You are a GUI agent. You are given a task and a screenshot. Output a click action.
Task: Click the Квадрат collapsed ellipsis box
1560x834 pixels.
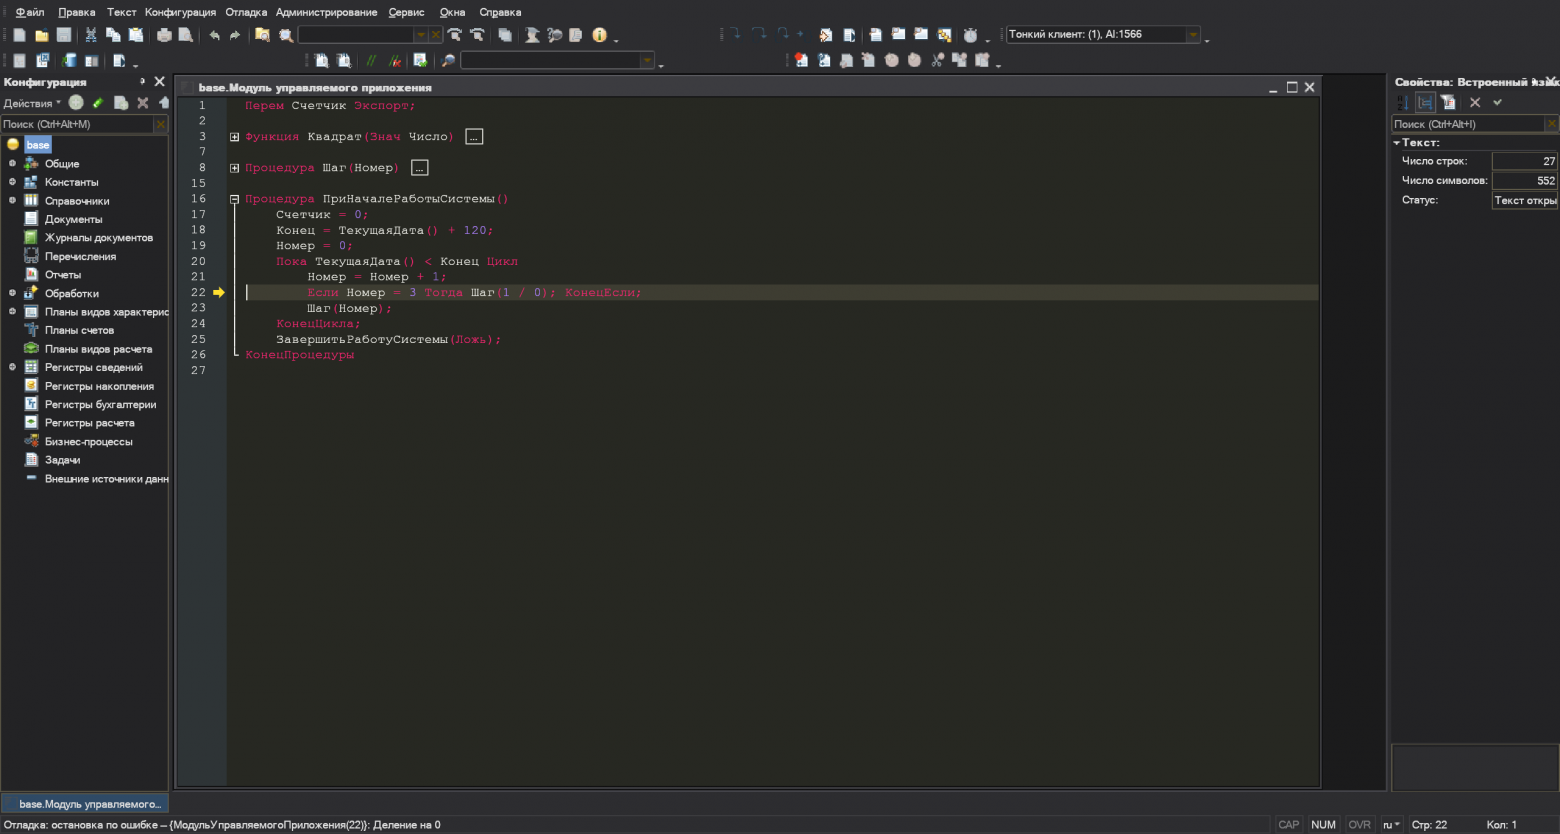[475, 137]
